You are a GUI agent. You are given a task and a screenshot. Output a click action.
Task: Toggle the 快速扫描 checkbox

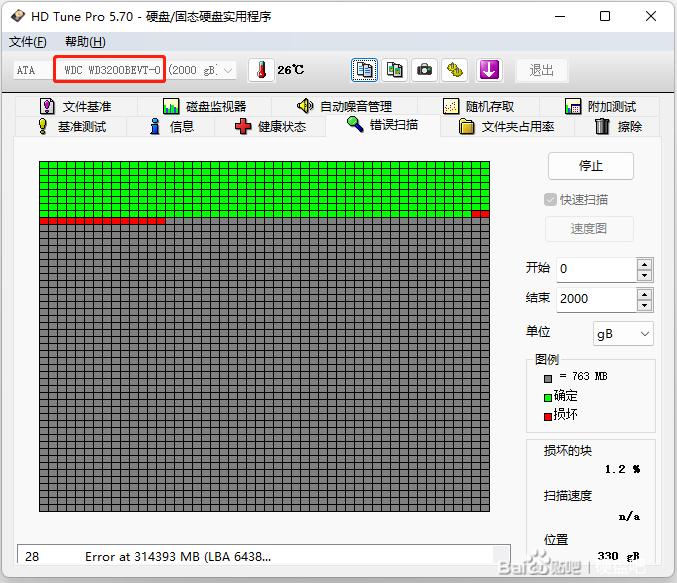pos(550,200)
